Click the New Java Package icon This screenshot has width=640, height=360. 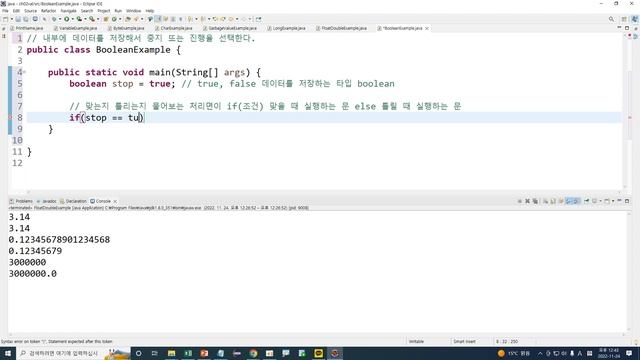106,19
